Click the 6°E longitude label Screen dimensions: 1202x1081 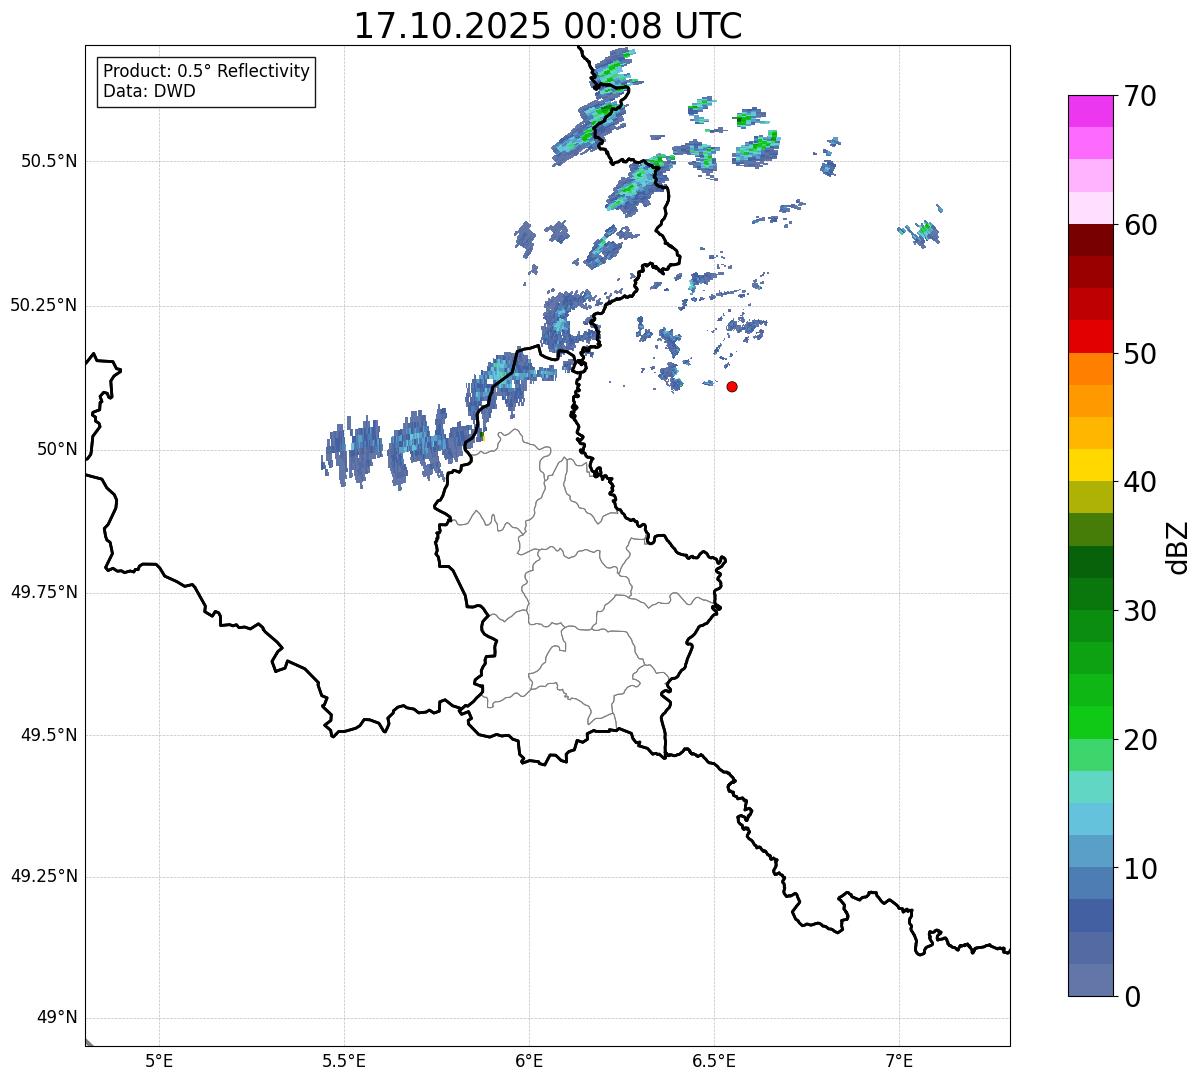(529, 1060)
